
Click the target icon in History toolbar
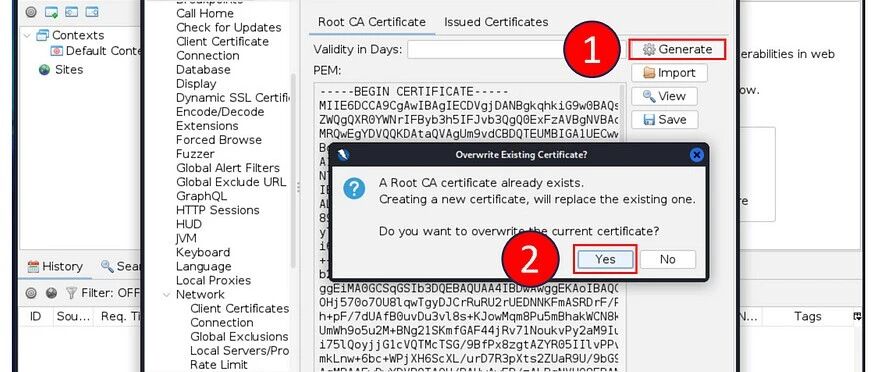pos(31,293)
